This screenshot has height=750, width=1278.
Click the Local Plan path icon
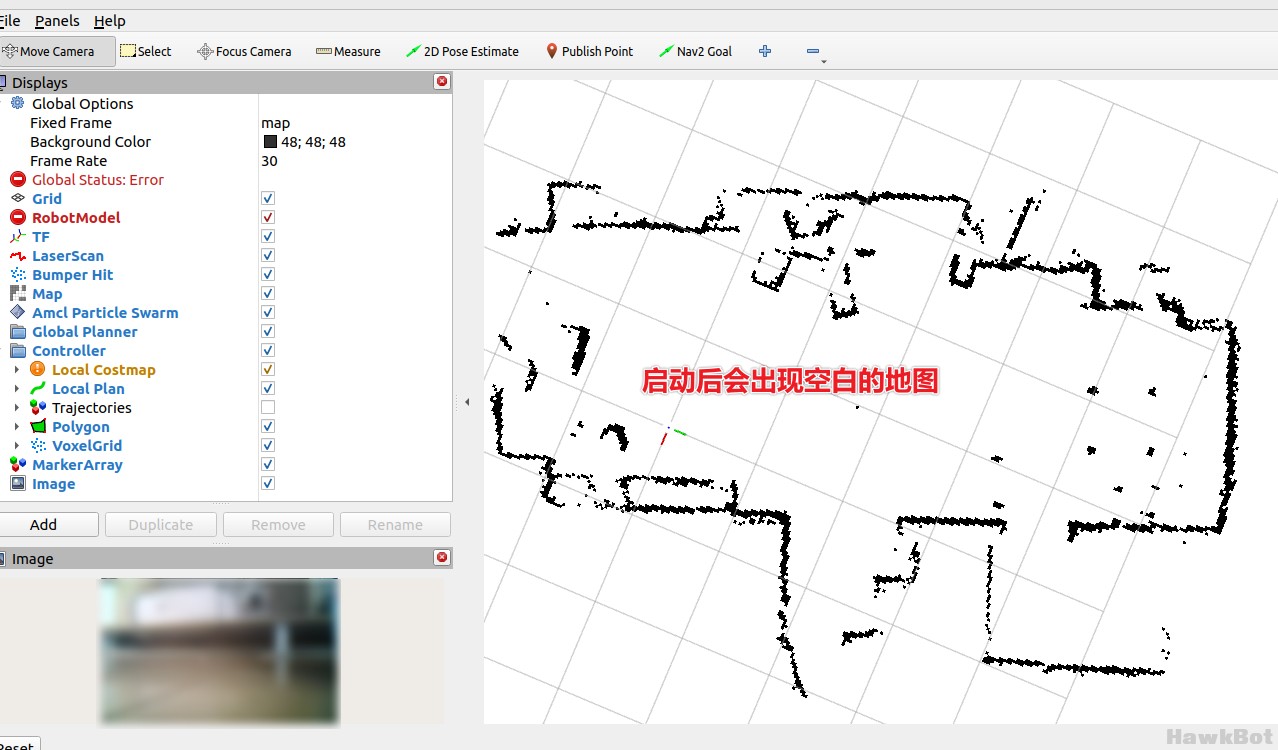click(38, 388)
